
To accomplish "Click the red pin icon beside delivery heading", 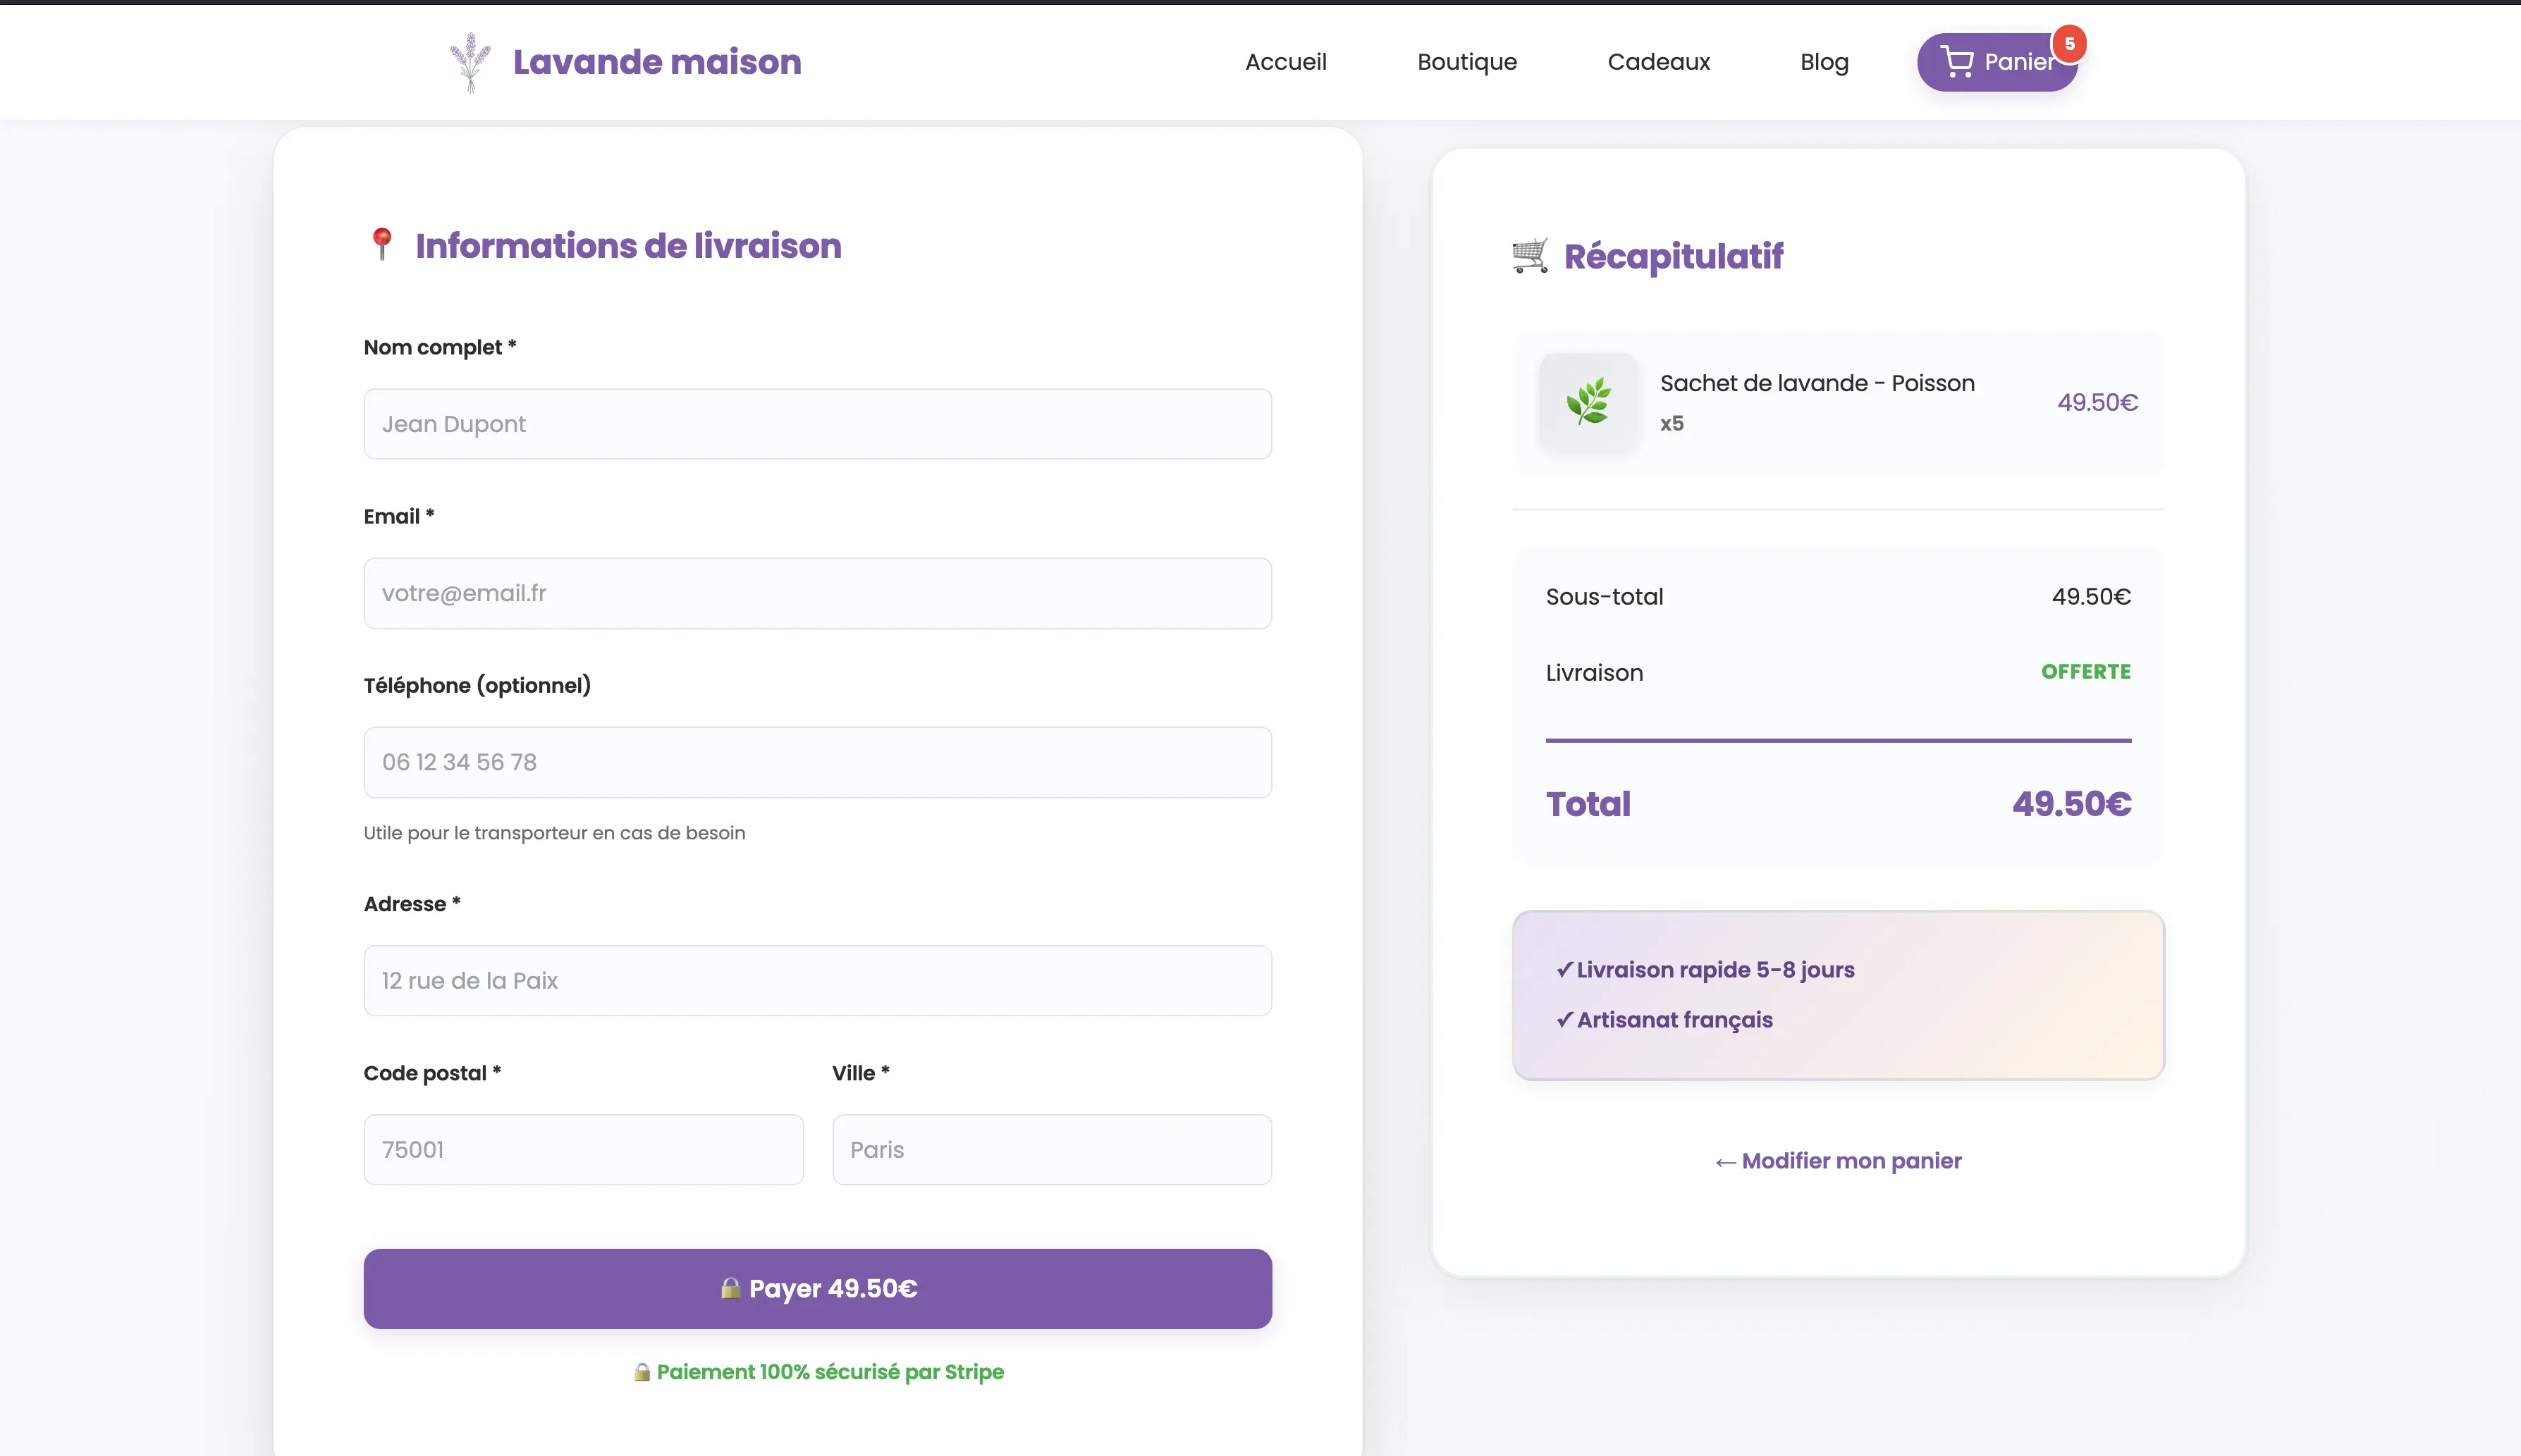I will click(x=381, y=245).
